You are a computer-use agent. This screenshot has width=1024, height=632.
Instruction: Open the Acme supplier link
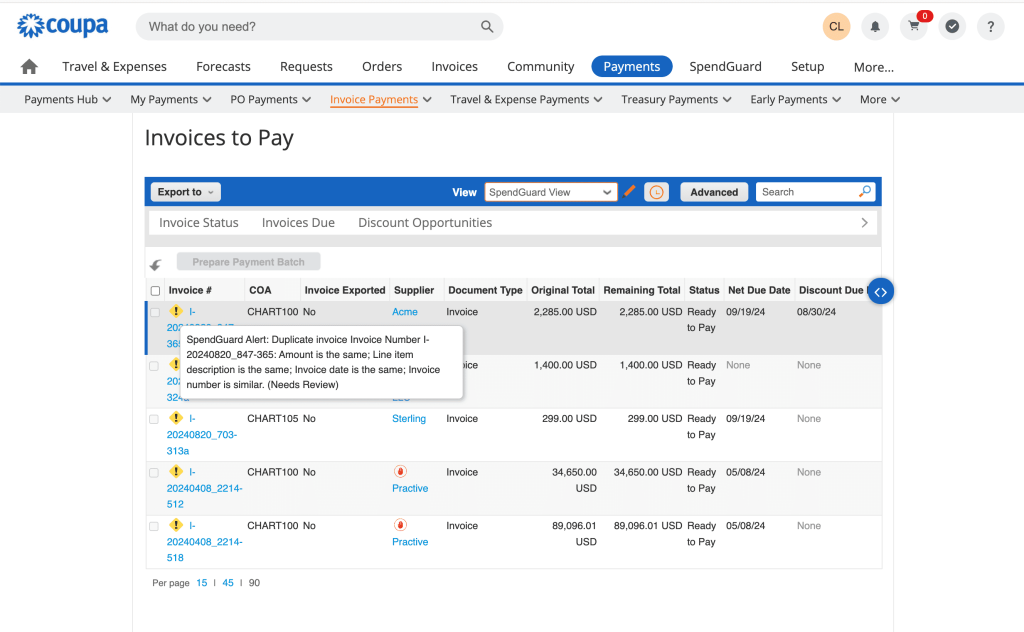(404, 311)
